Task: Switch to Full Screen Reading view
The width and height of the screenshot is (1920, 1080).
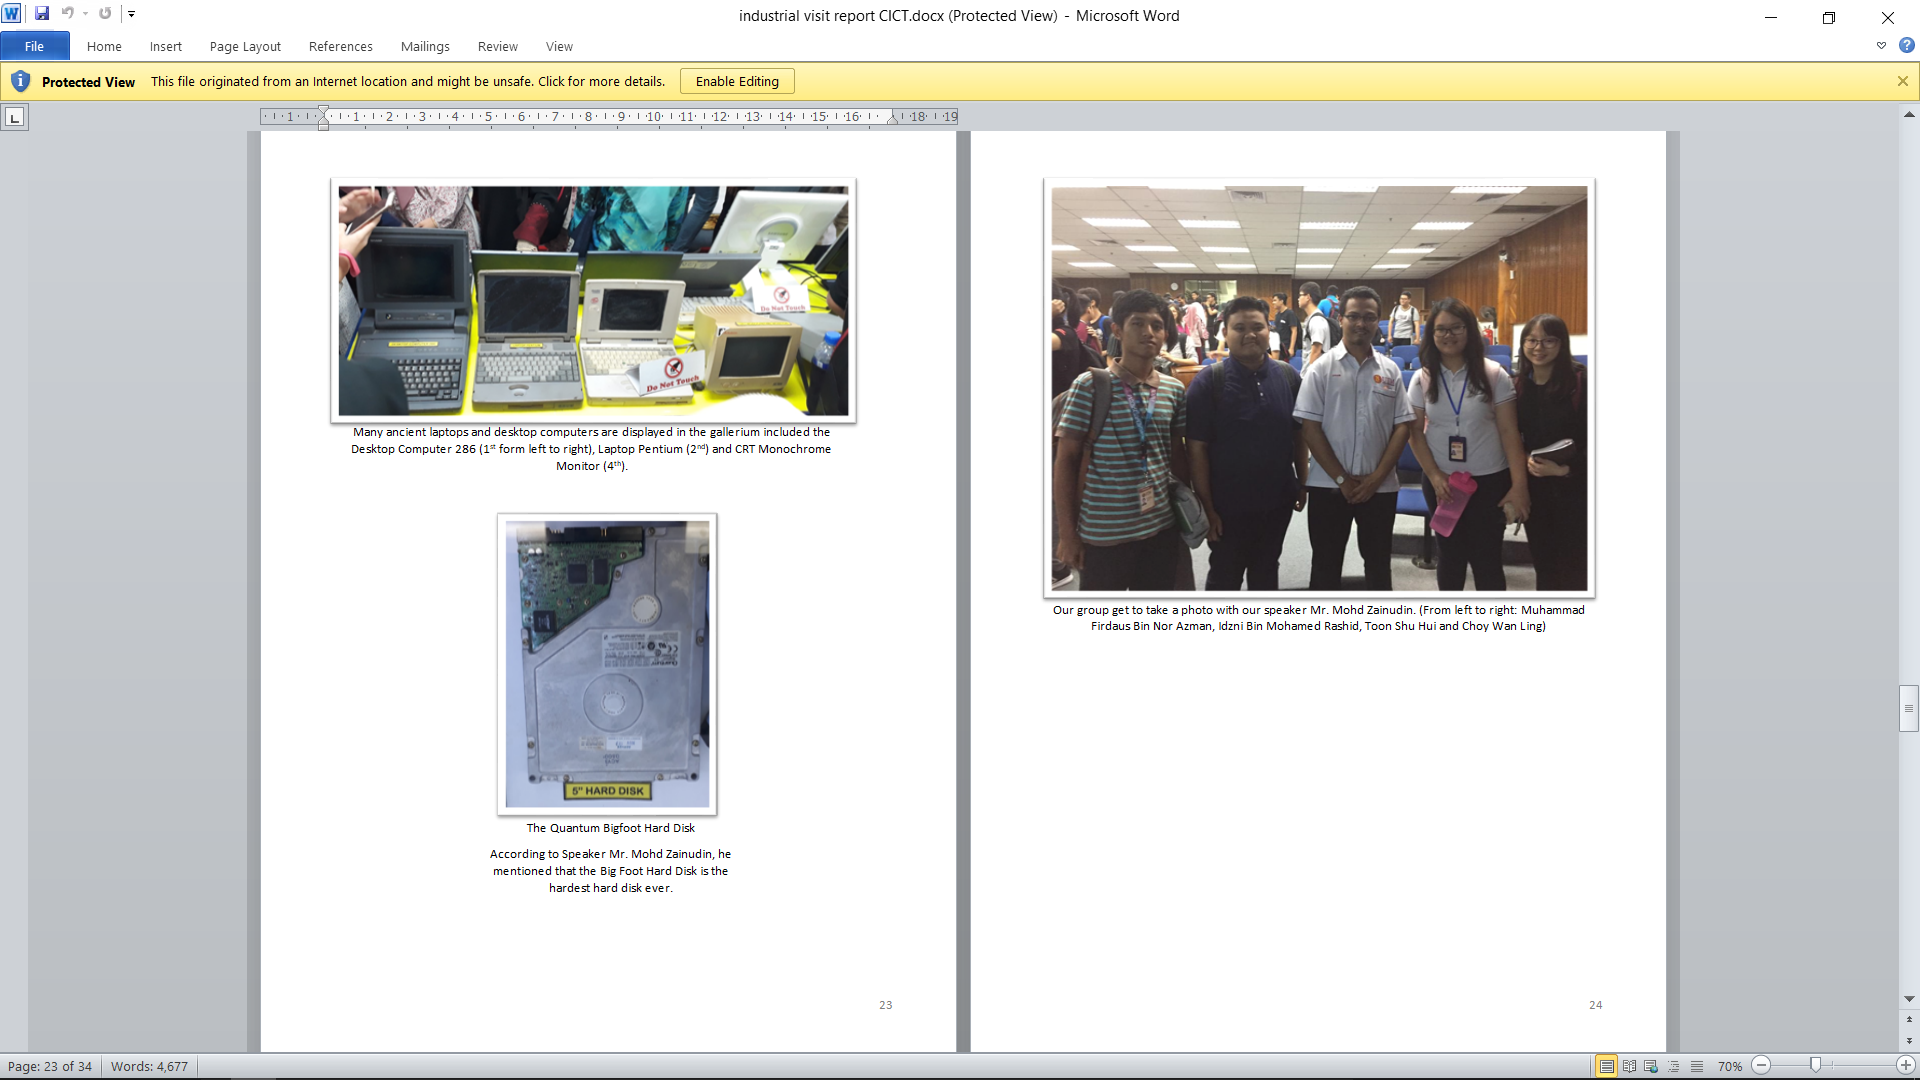Action: coord(1629,1066)
